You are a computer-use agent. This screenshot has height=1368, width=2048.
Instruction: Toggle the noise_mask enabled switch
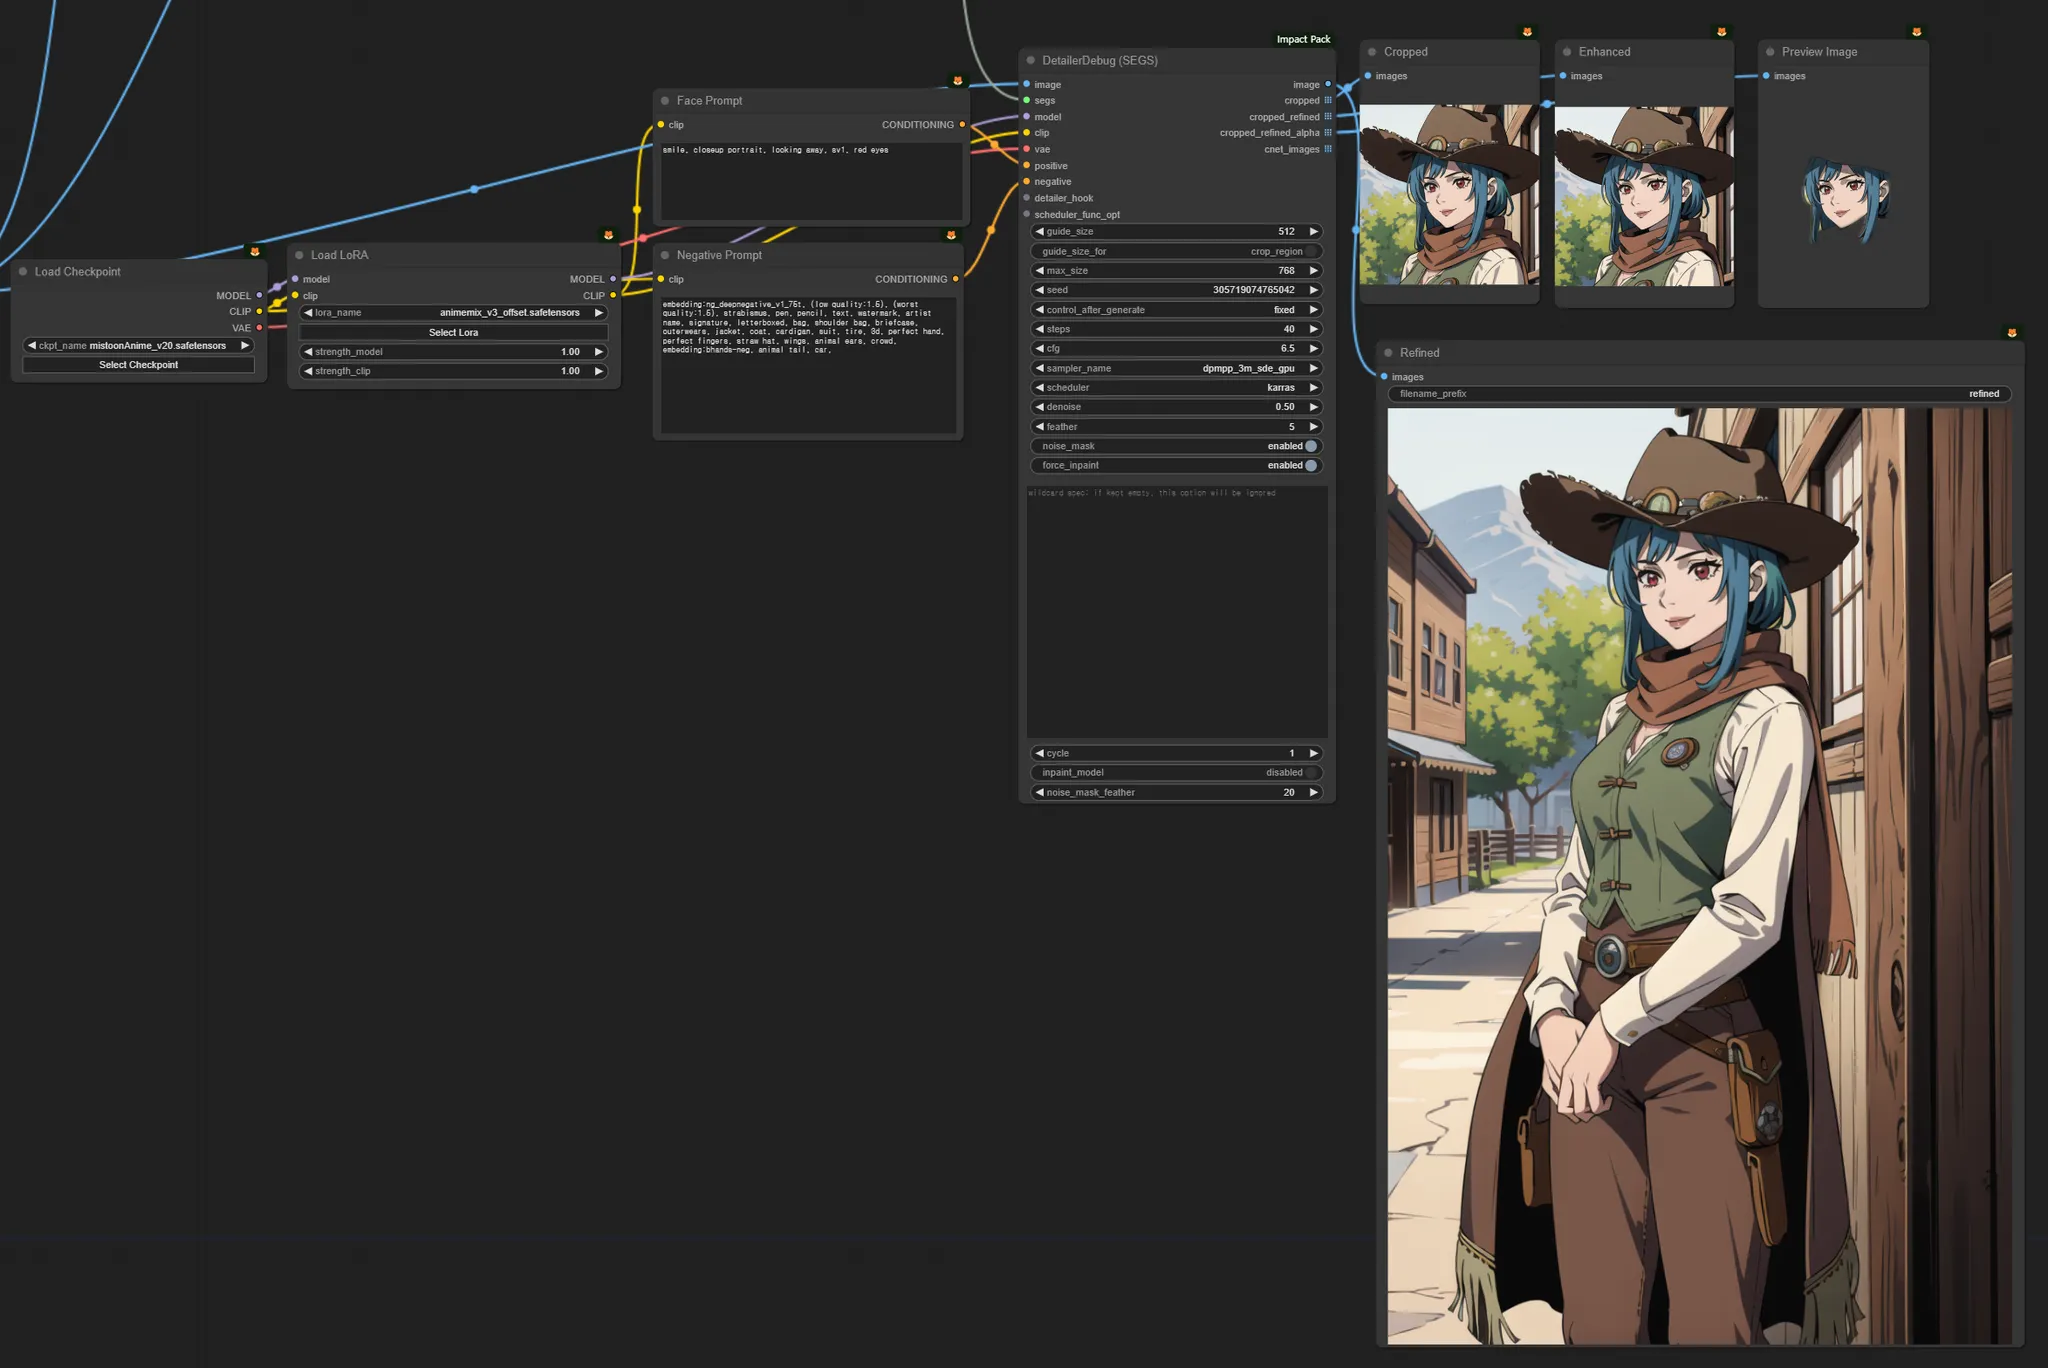coord(1311,446)
